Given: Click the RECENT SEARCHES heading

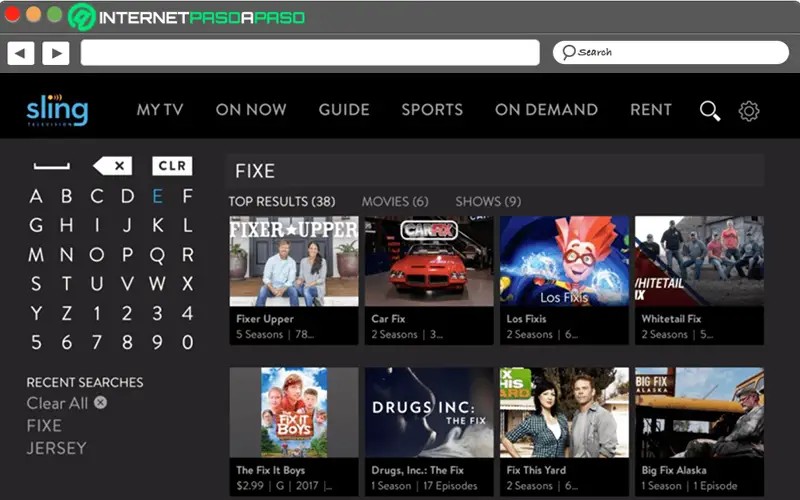Looking at the screenshot, I should [x=85, y=382].
